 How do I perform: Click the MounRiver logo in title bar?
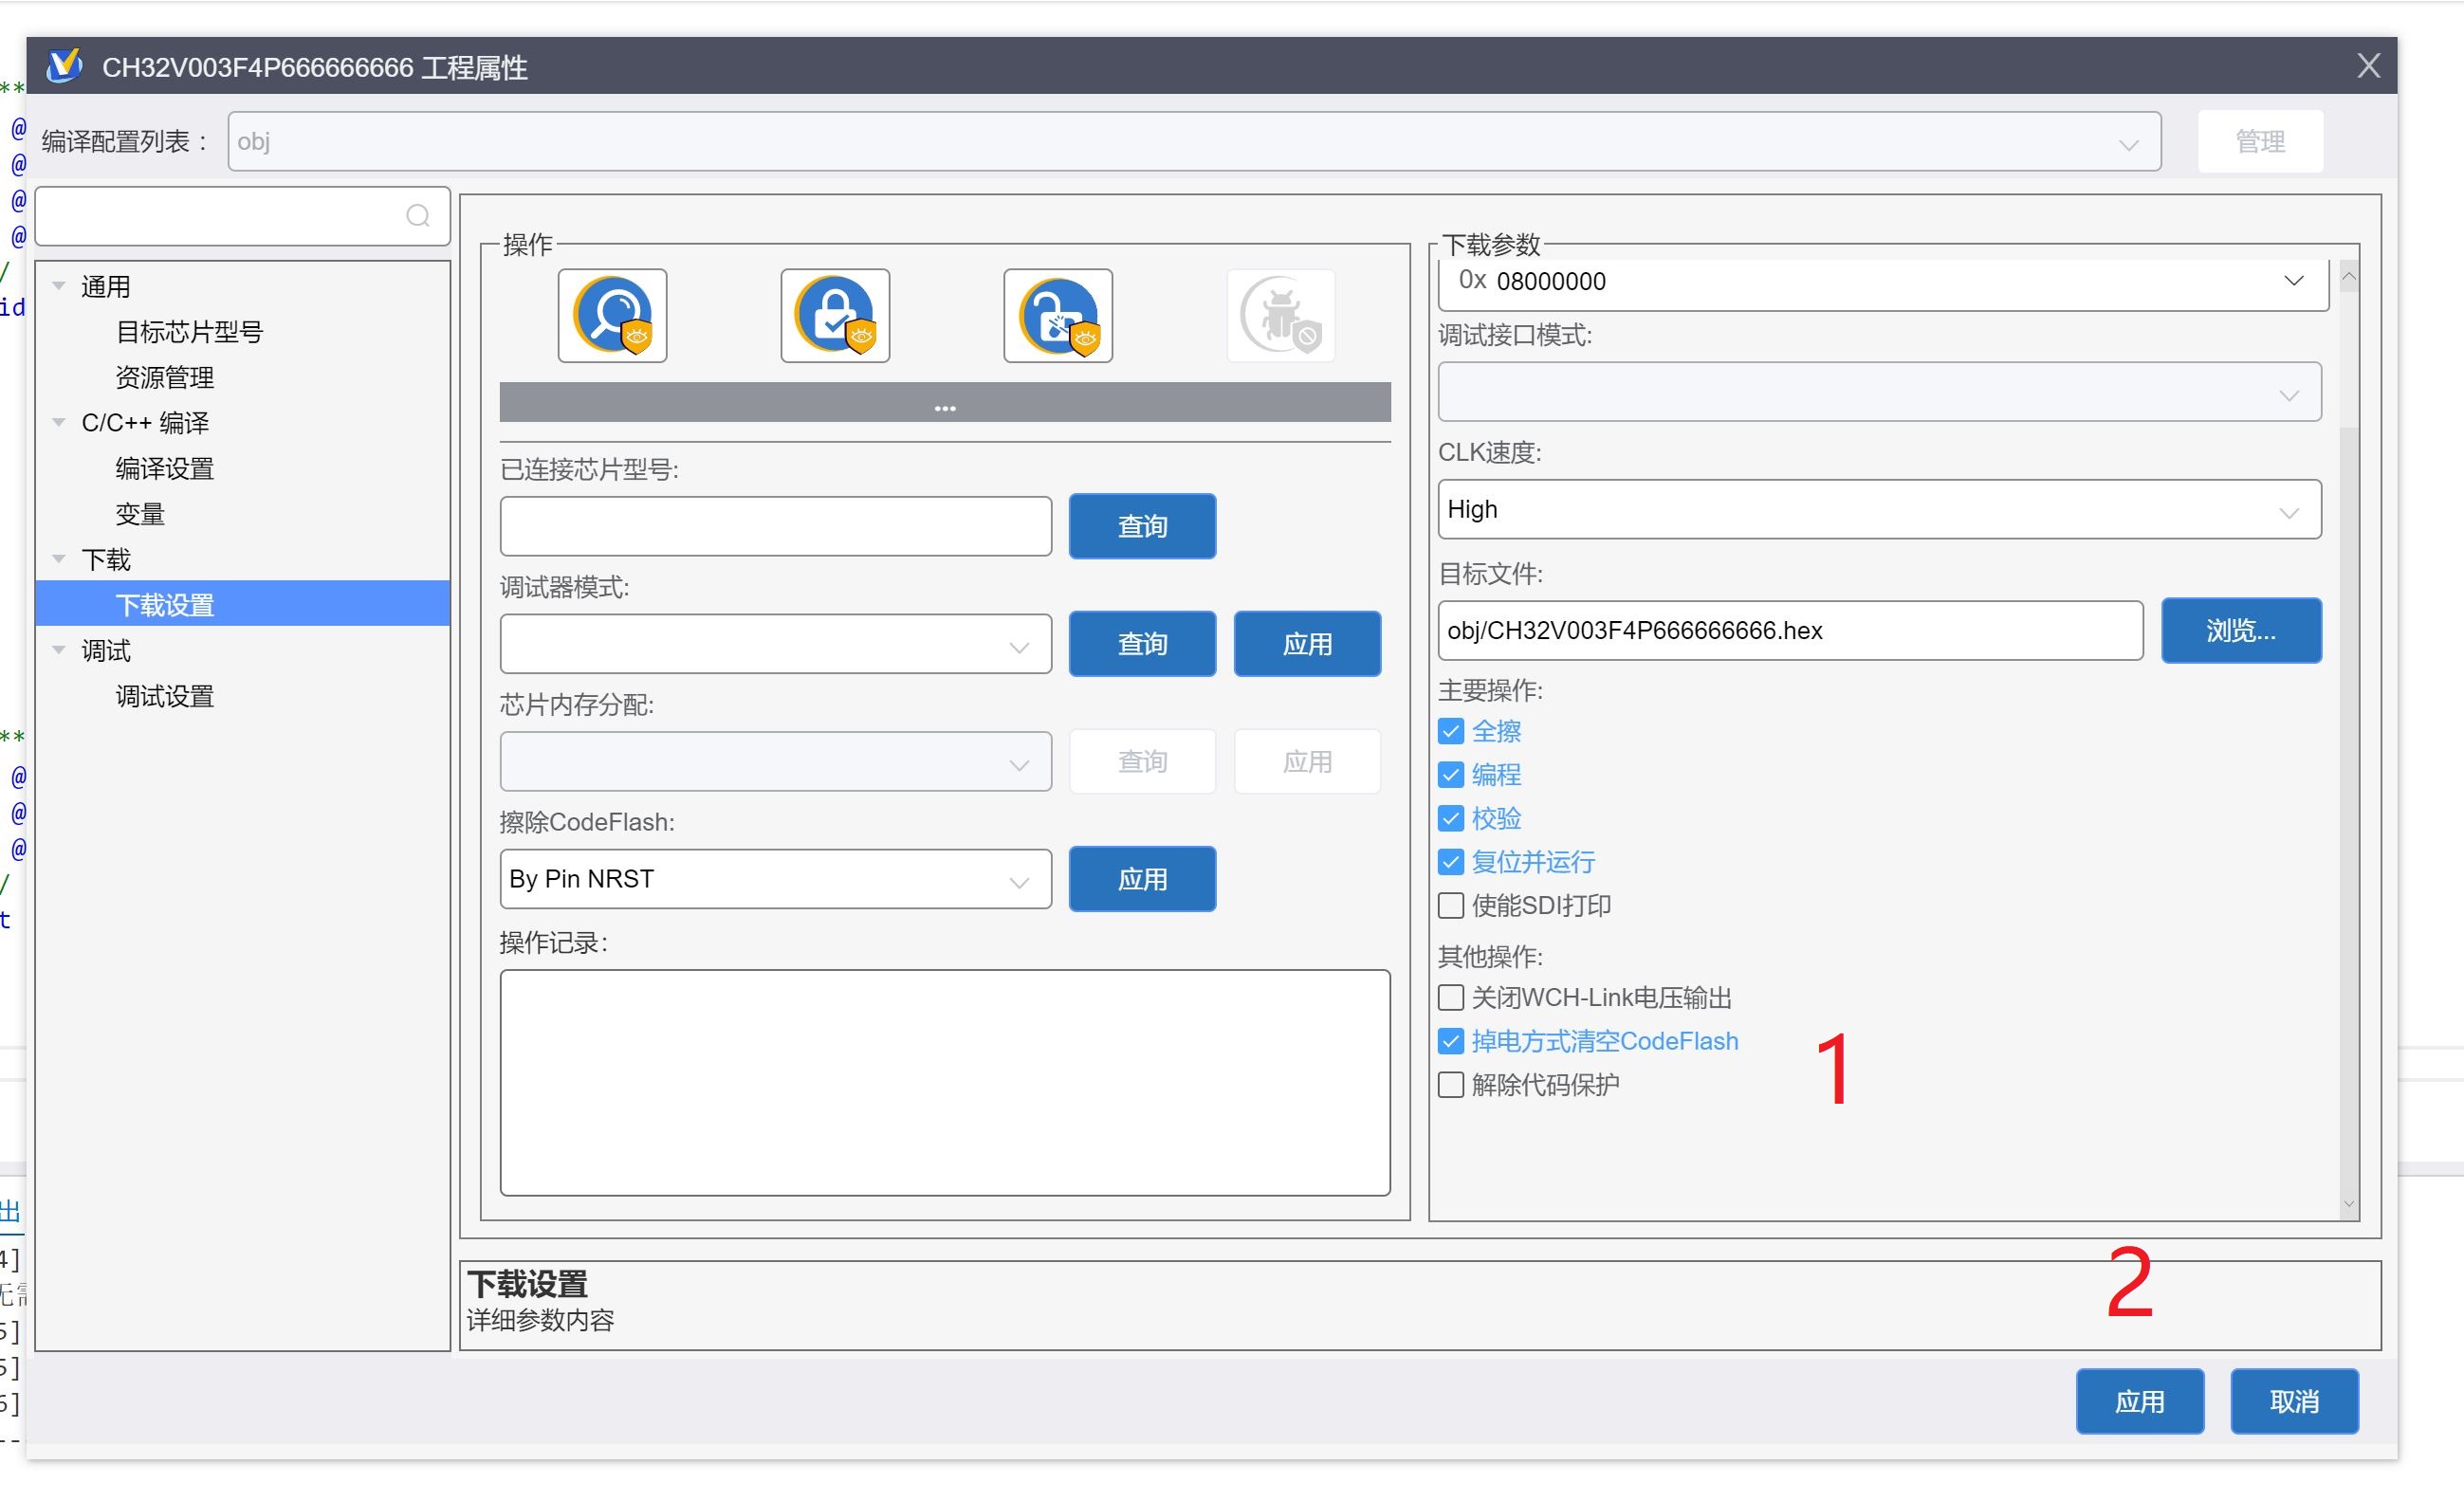point(65,66)
